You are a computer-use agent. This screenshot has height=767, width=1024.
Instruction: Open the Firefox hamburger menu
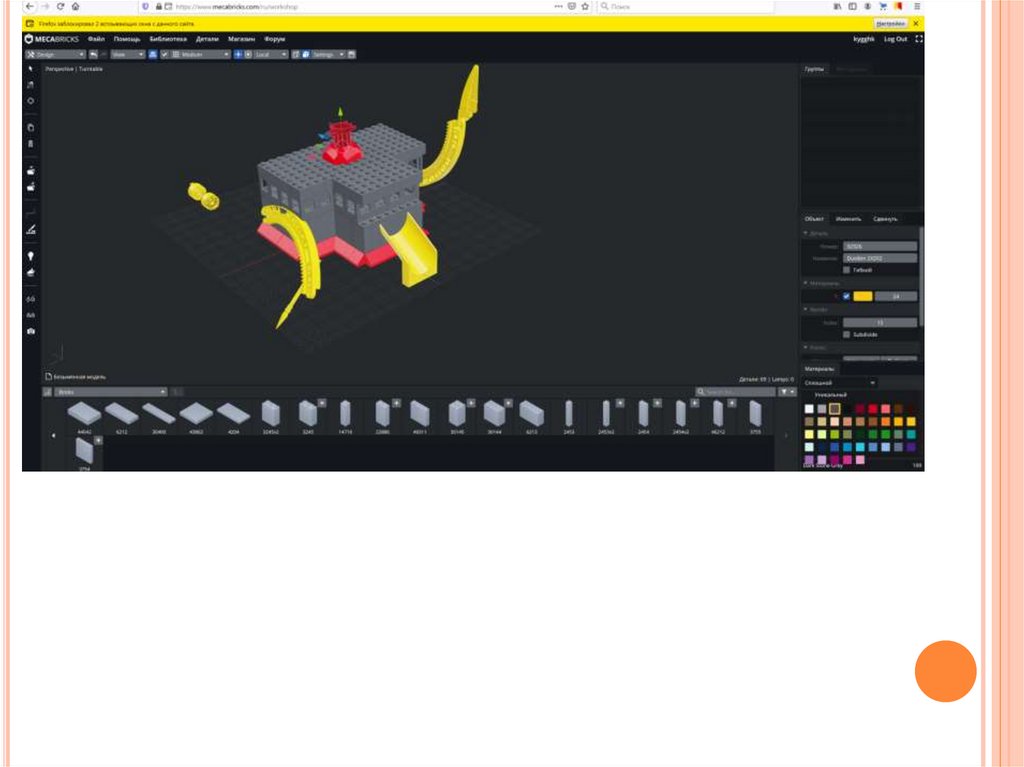(917, 7)
